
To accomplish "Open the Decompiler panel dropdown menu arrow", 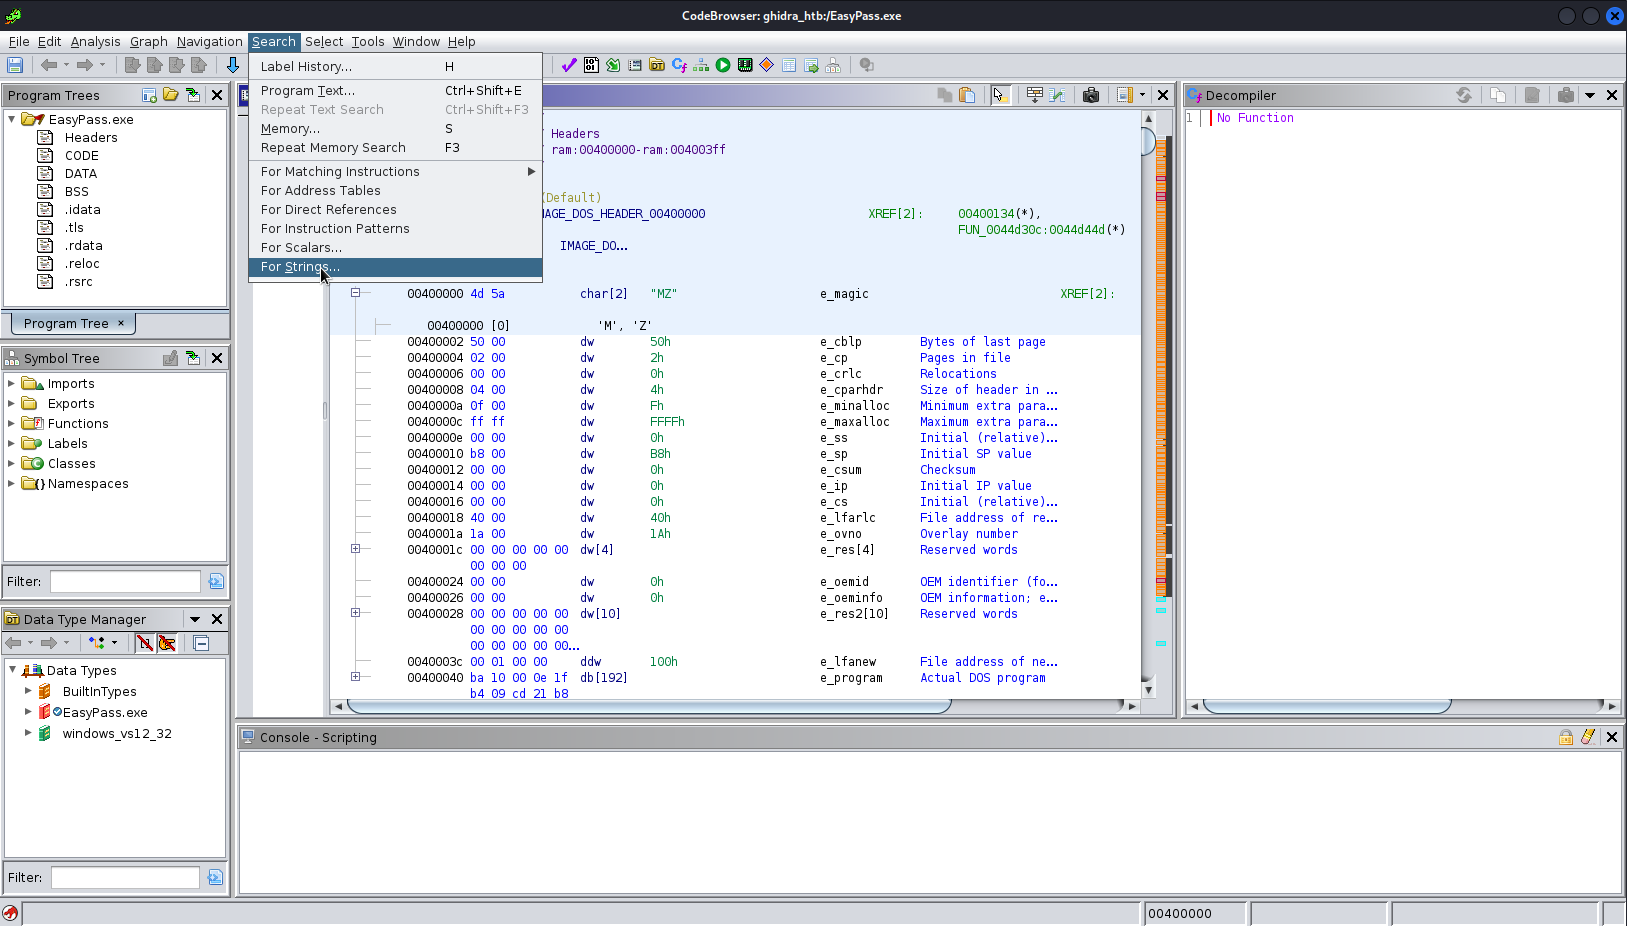I will (1590, 95).
